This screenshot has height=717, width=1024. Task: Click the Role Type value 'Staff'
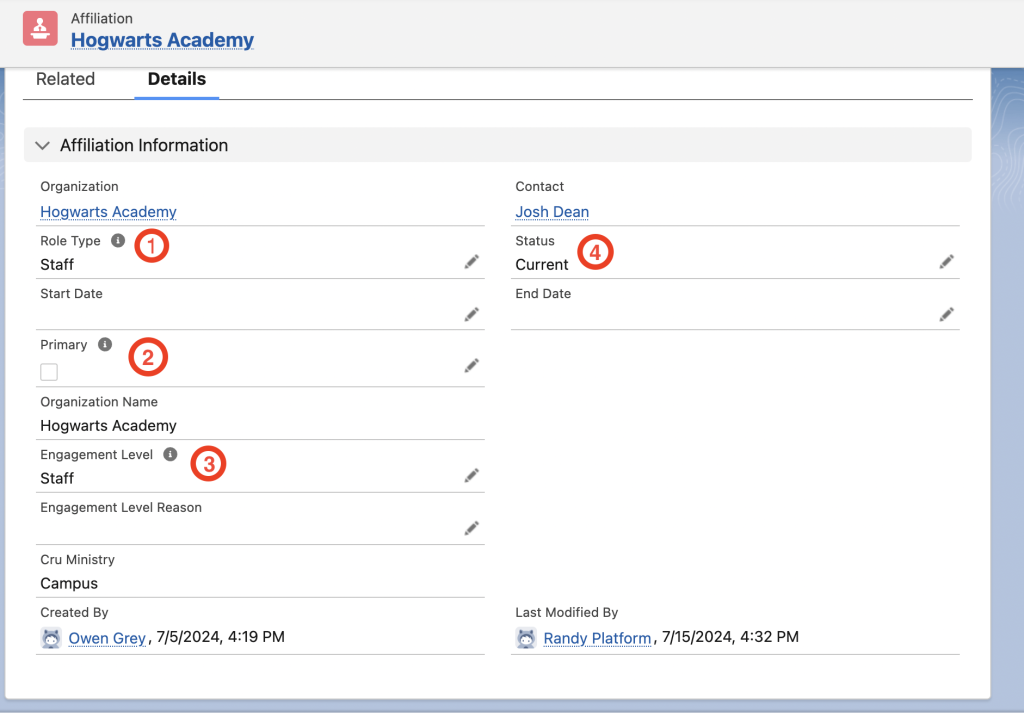(x=57, y=264)
